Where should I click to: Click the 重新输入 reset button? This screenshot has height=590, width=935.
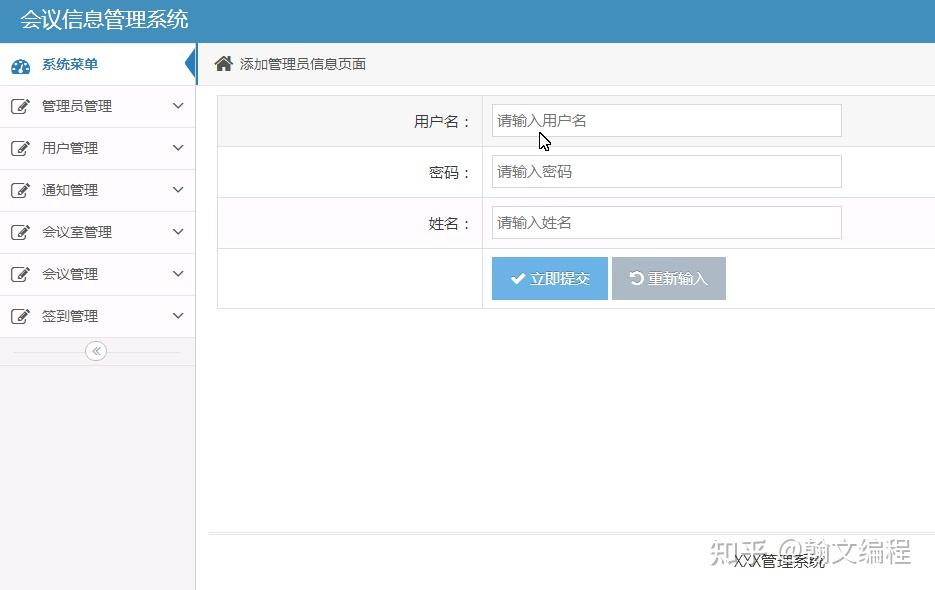coord(668,278)
